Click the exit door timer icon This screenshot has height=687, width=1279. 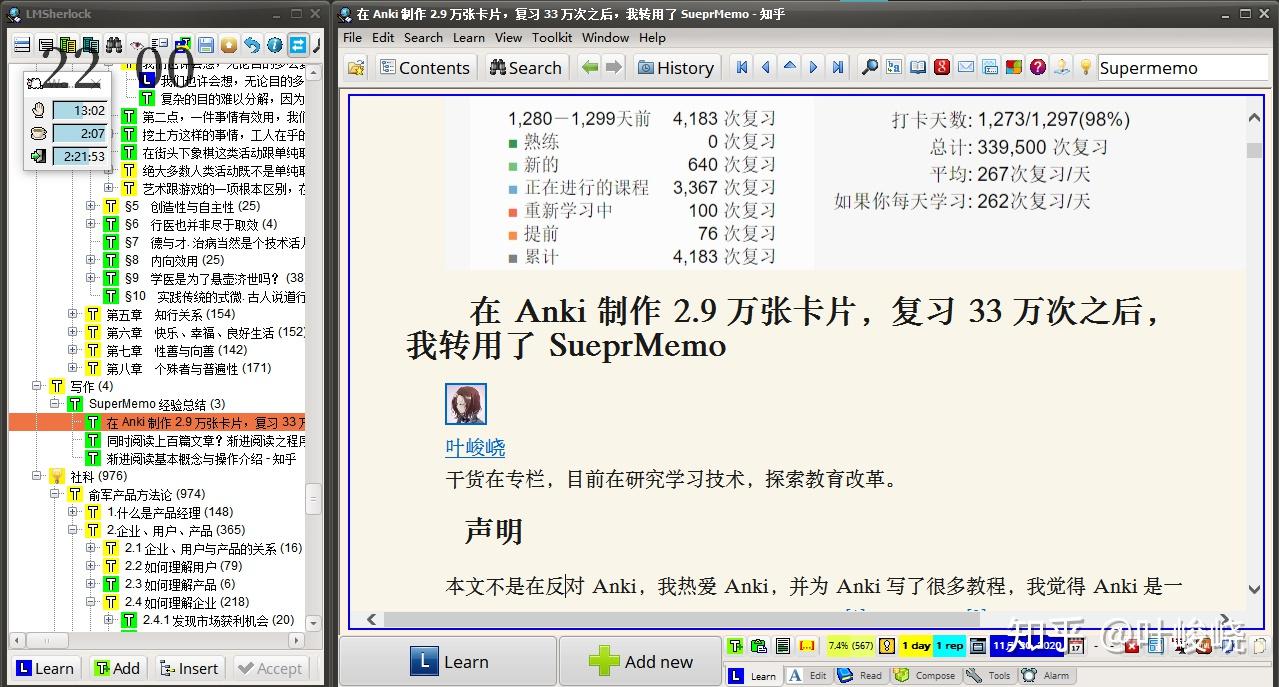pyautogui.click(x=38, y=156)
